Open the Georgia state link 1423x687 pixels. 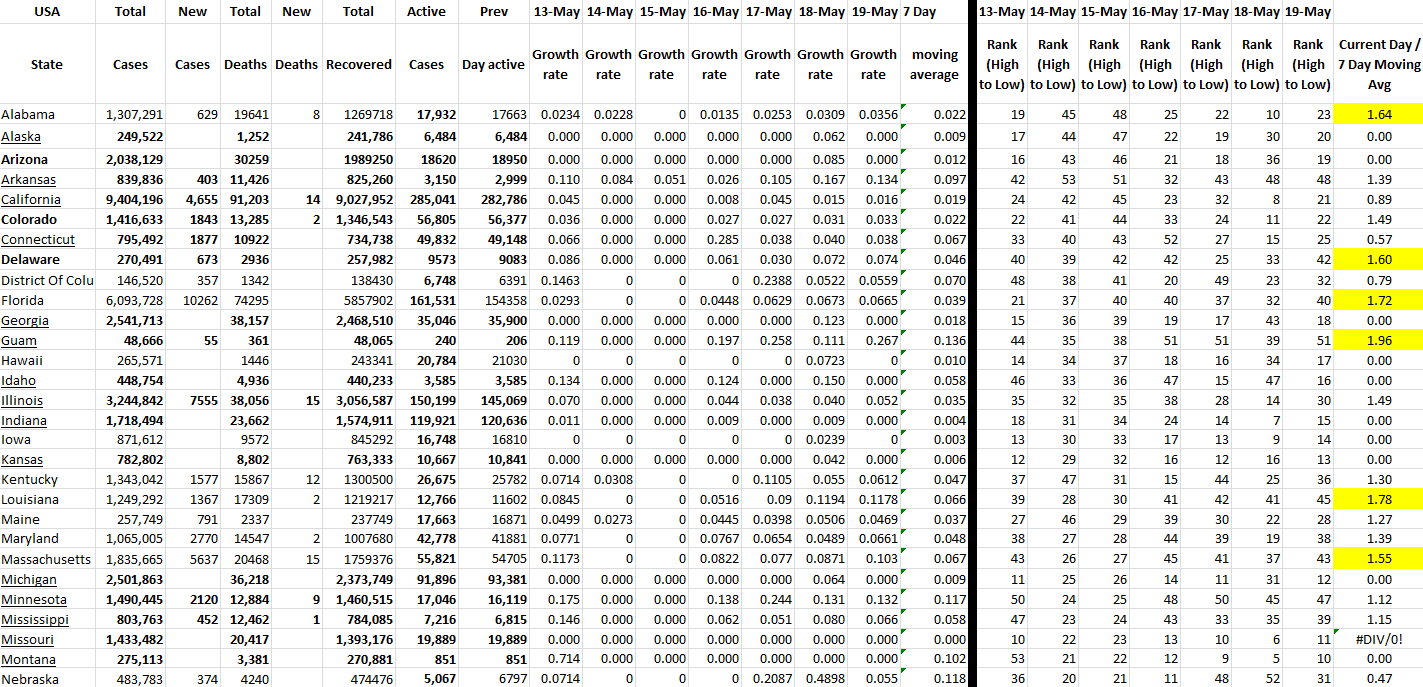pyautogui.click(x=25, y=320)
